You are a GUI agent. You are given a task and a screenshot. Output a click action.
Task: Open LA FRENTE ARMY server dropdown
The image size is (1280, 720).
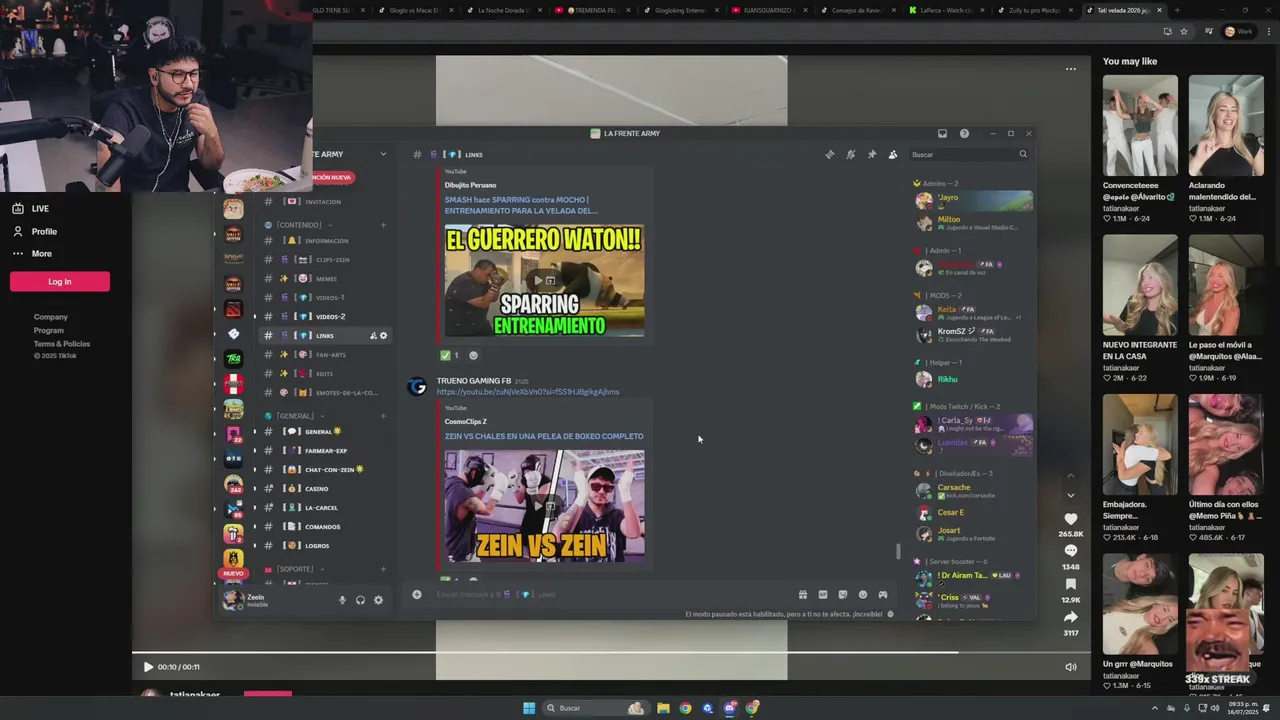[383, 154]
